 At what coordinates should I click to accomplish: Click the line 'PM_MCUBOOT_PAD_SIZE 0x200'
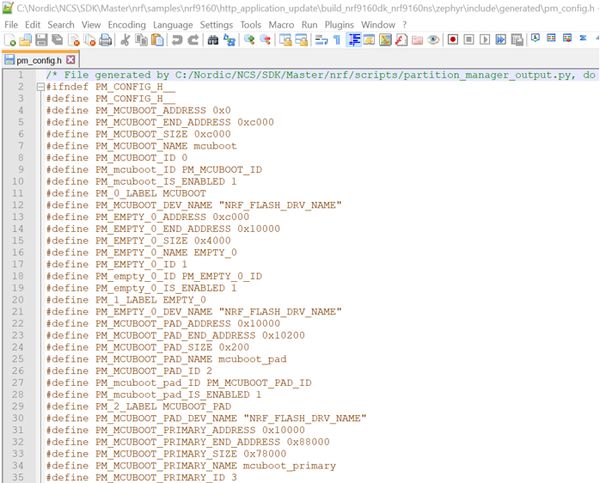(x=148, y=347)
